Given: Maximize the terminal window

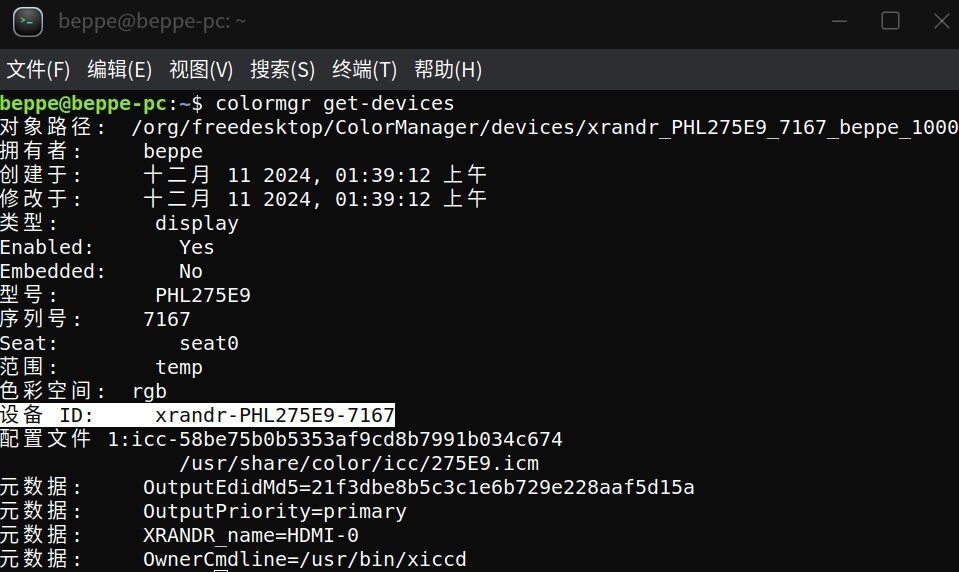Looking at the screenshot, I should [890, 21].
